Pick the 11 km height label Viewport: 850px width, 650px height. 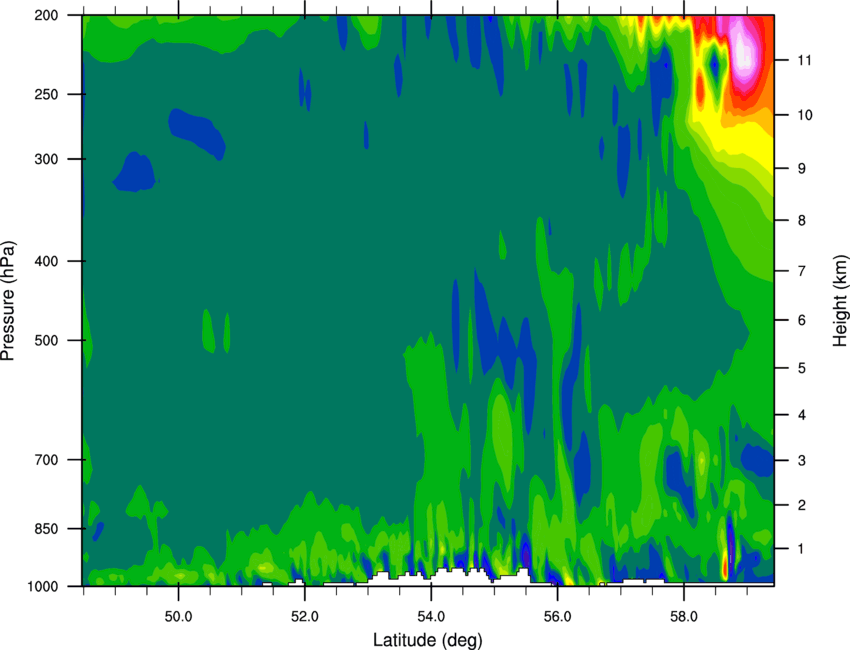805,60
